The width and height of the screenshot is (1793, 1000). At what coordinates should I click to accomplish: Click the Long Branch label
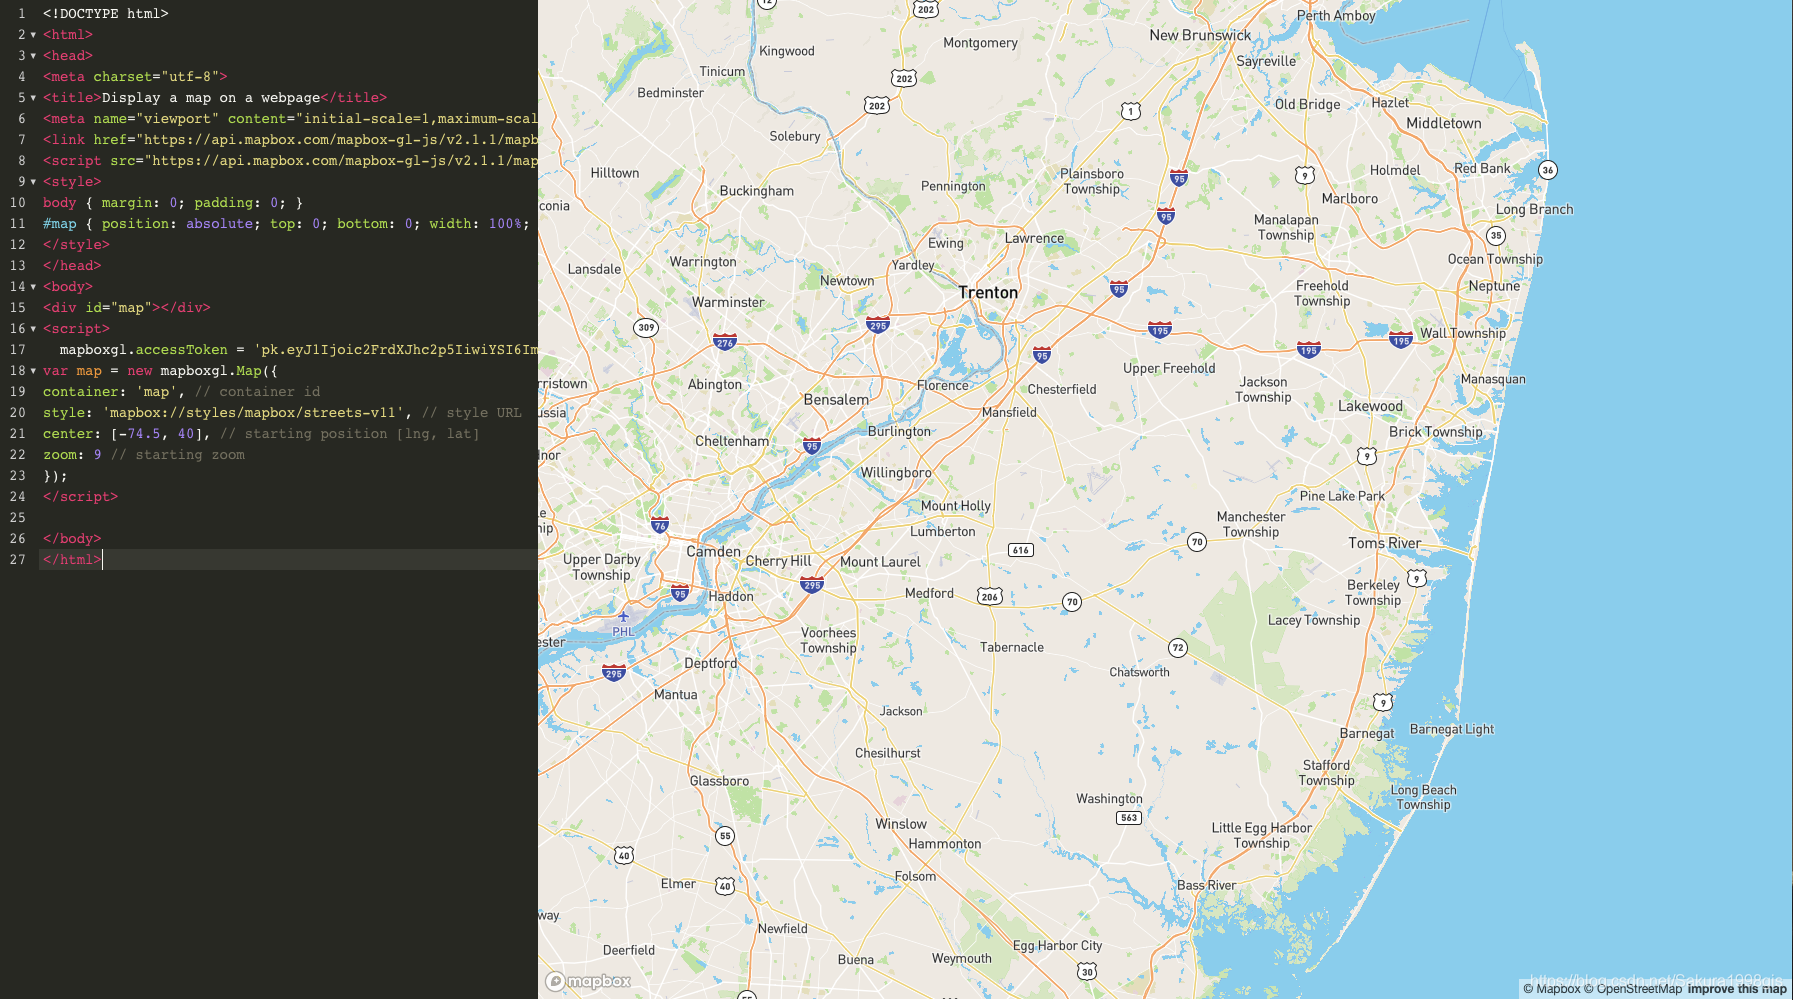coord(1535,210)
